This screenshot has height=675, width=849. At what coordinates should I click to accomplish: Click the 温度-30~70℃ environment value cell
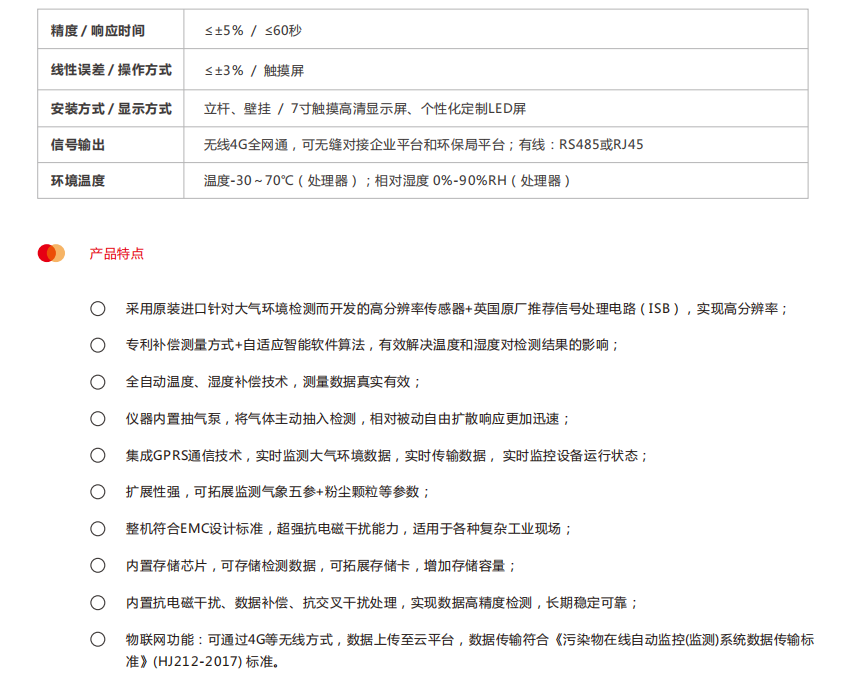[x=388, y=181]
